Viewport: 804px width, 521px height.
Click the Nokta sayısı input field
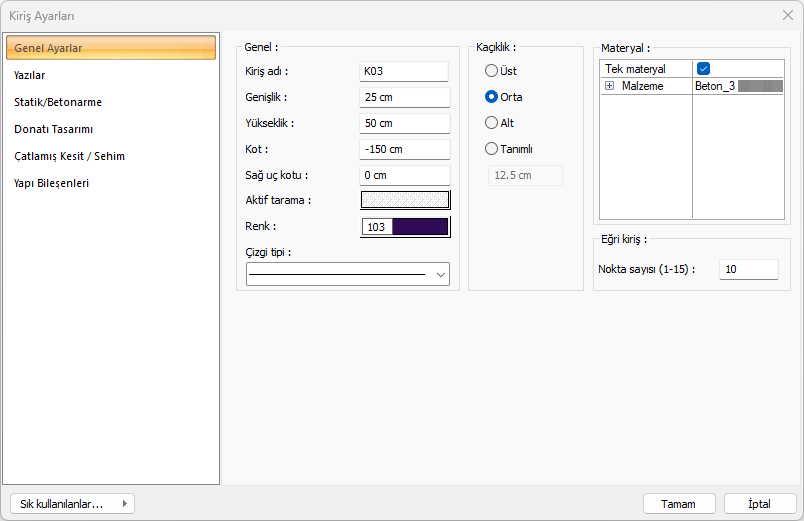pos(748,269)
